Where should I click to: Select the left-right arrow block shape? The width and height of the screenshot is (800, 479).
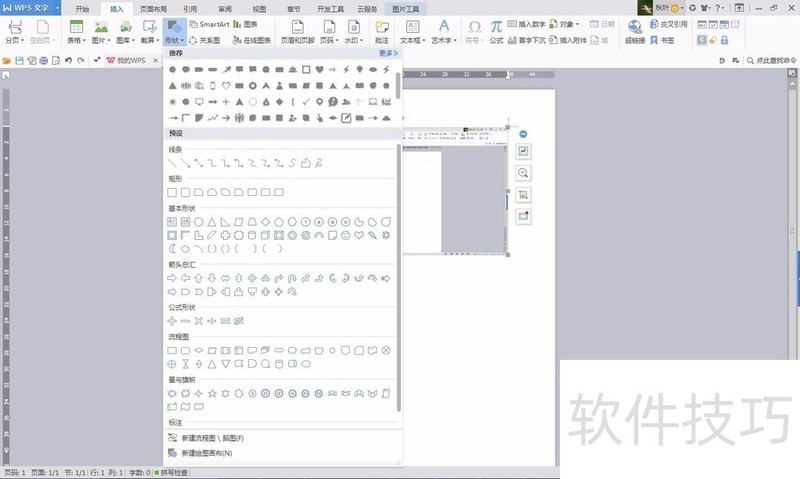tap(225, 278)
